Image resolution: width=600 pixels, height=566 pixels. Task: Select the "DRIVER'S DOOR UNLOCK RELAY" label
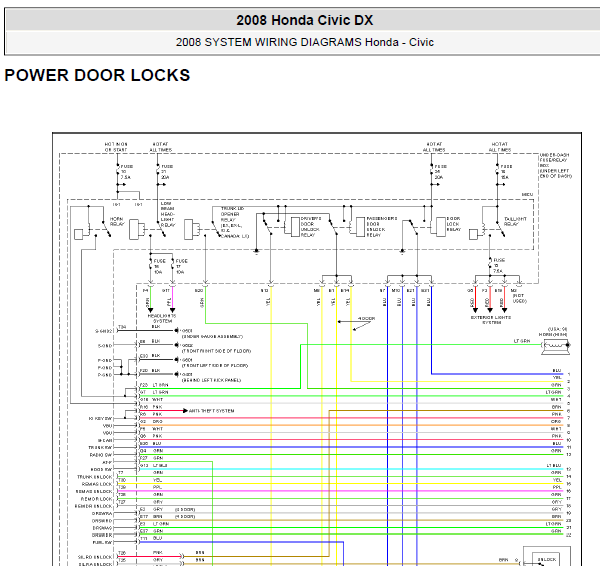(x=310, y=227)
